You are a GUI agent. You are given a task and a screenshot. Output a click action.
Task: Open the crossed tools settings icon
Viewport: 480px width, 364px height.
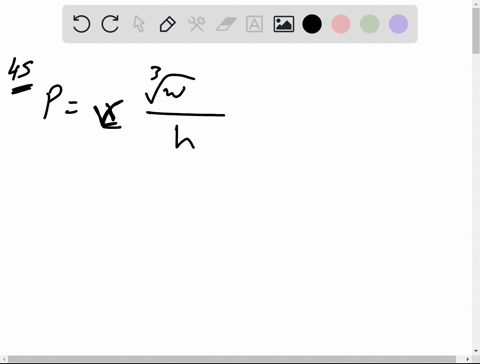[197, 24]
